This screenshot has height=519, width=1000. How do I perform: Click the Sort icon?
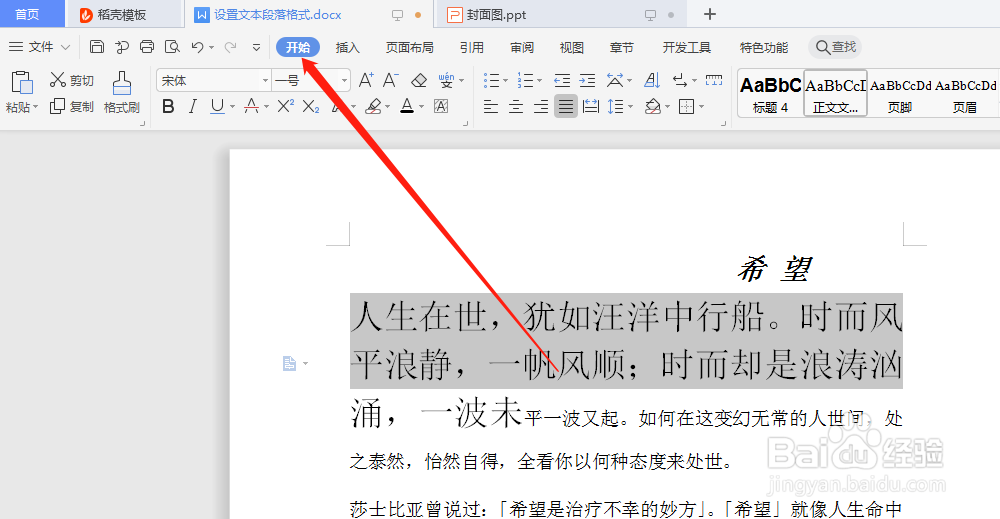(652, 80)
